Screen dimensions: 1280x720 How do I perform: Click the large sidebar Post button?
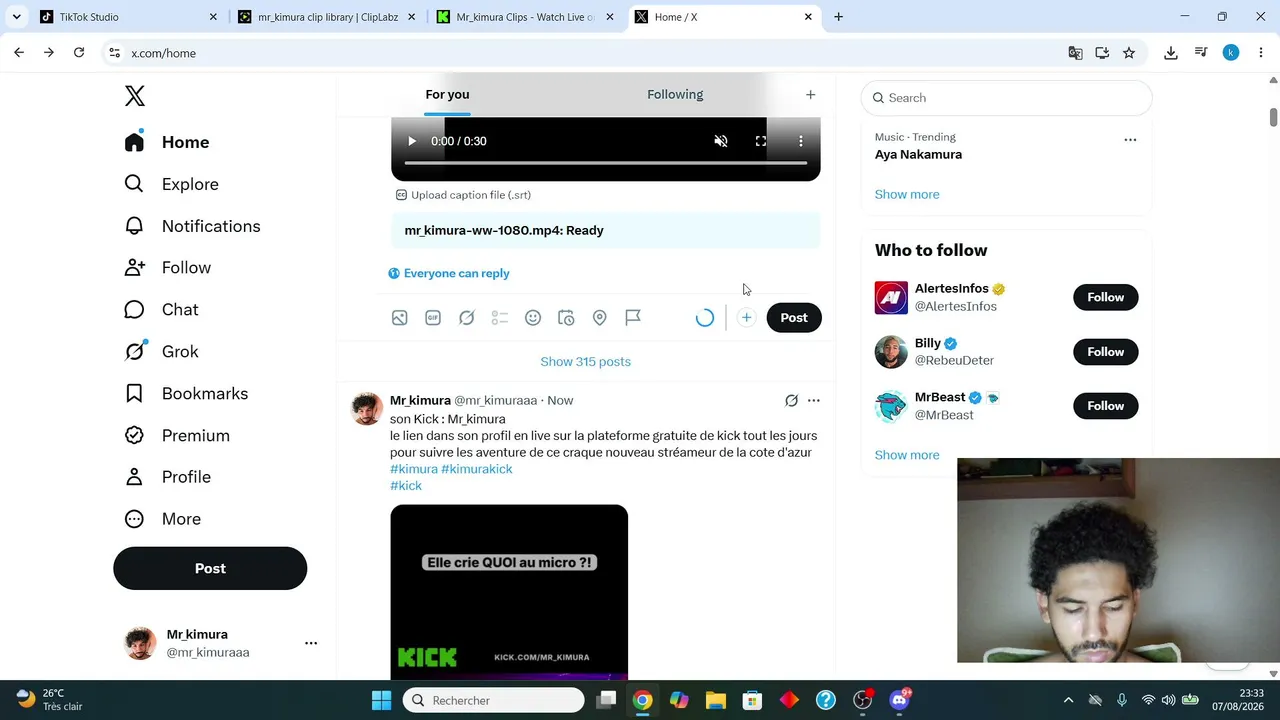(x=210, y=568)
